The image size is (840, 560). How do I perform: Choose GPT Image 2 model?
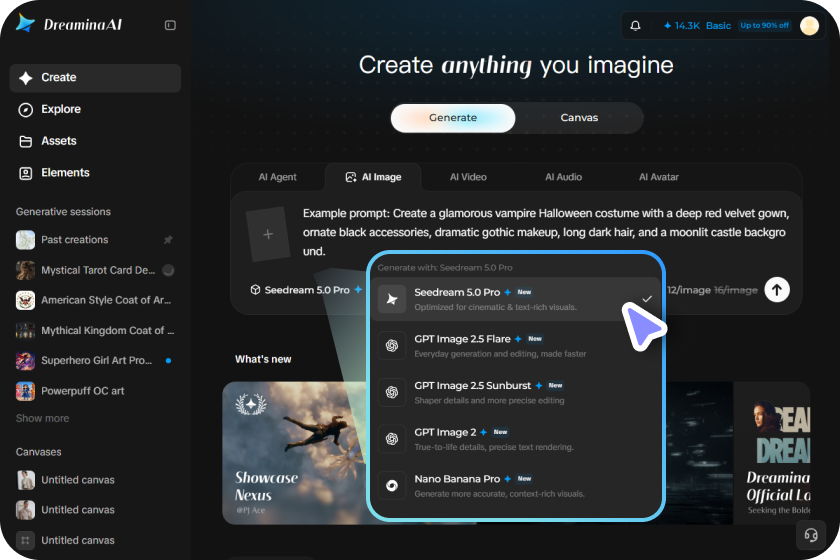point(515,439)
